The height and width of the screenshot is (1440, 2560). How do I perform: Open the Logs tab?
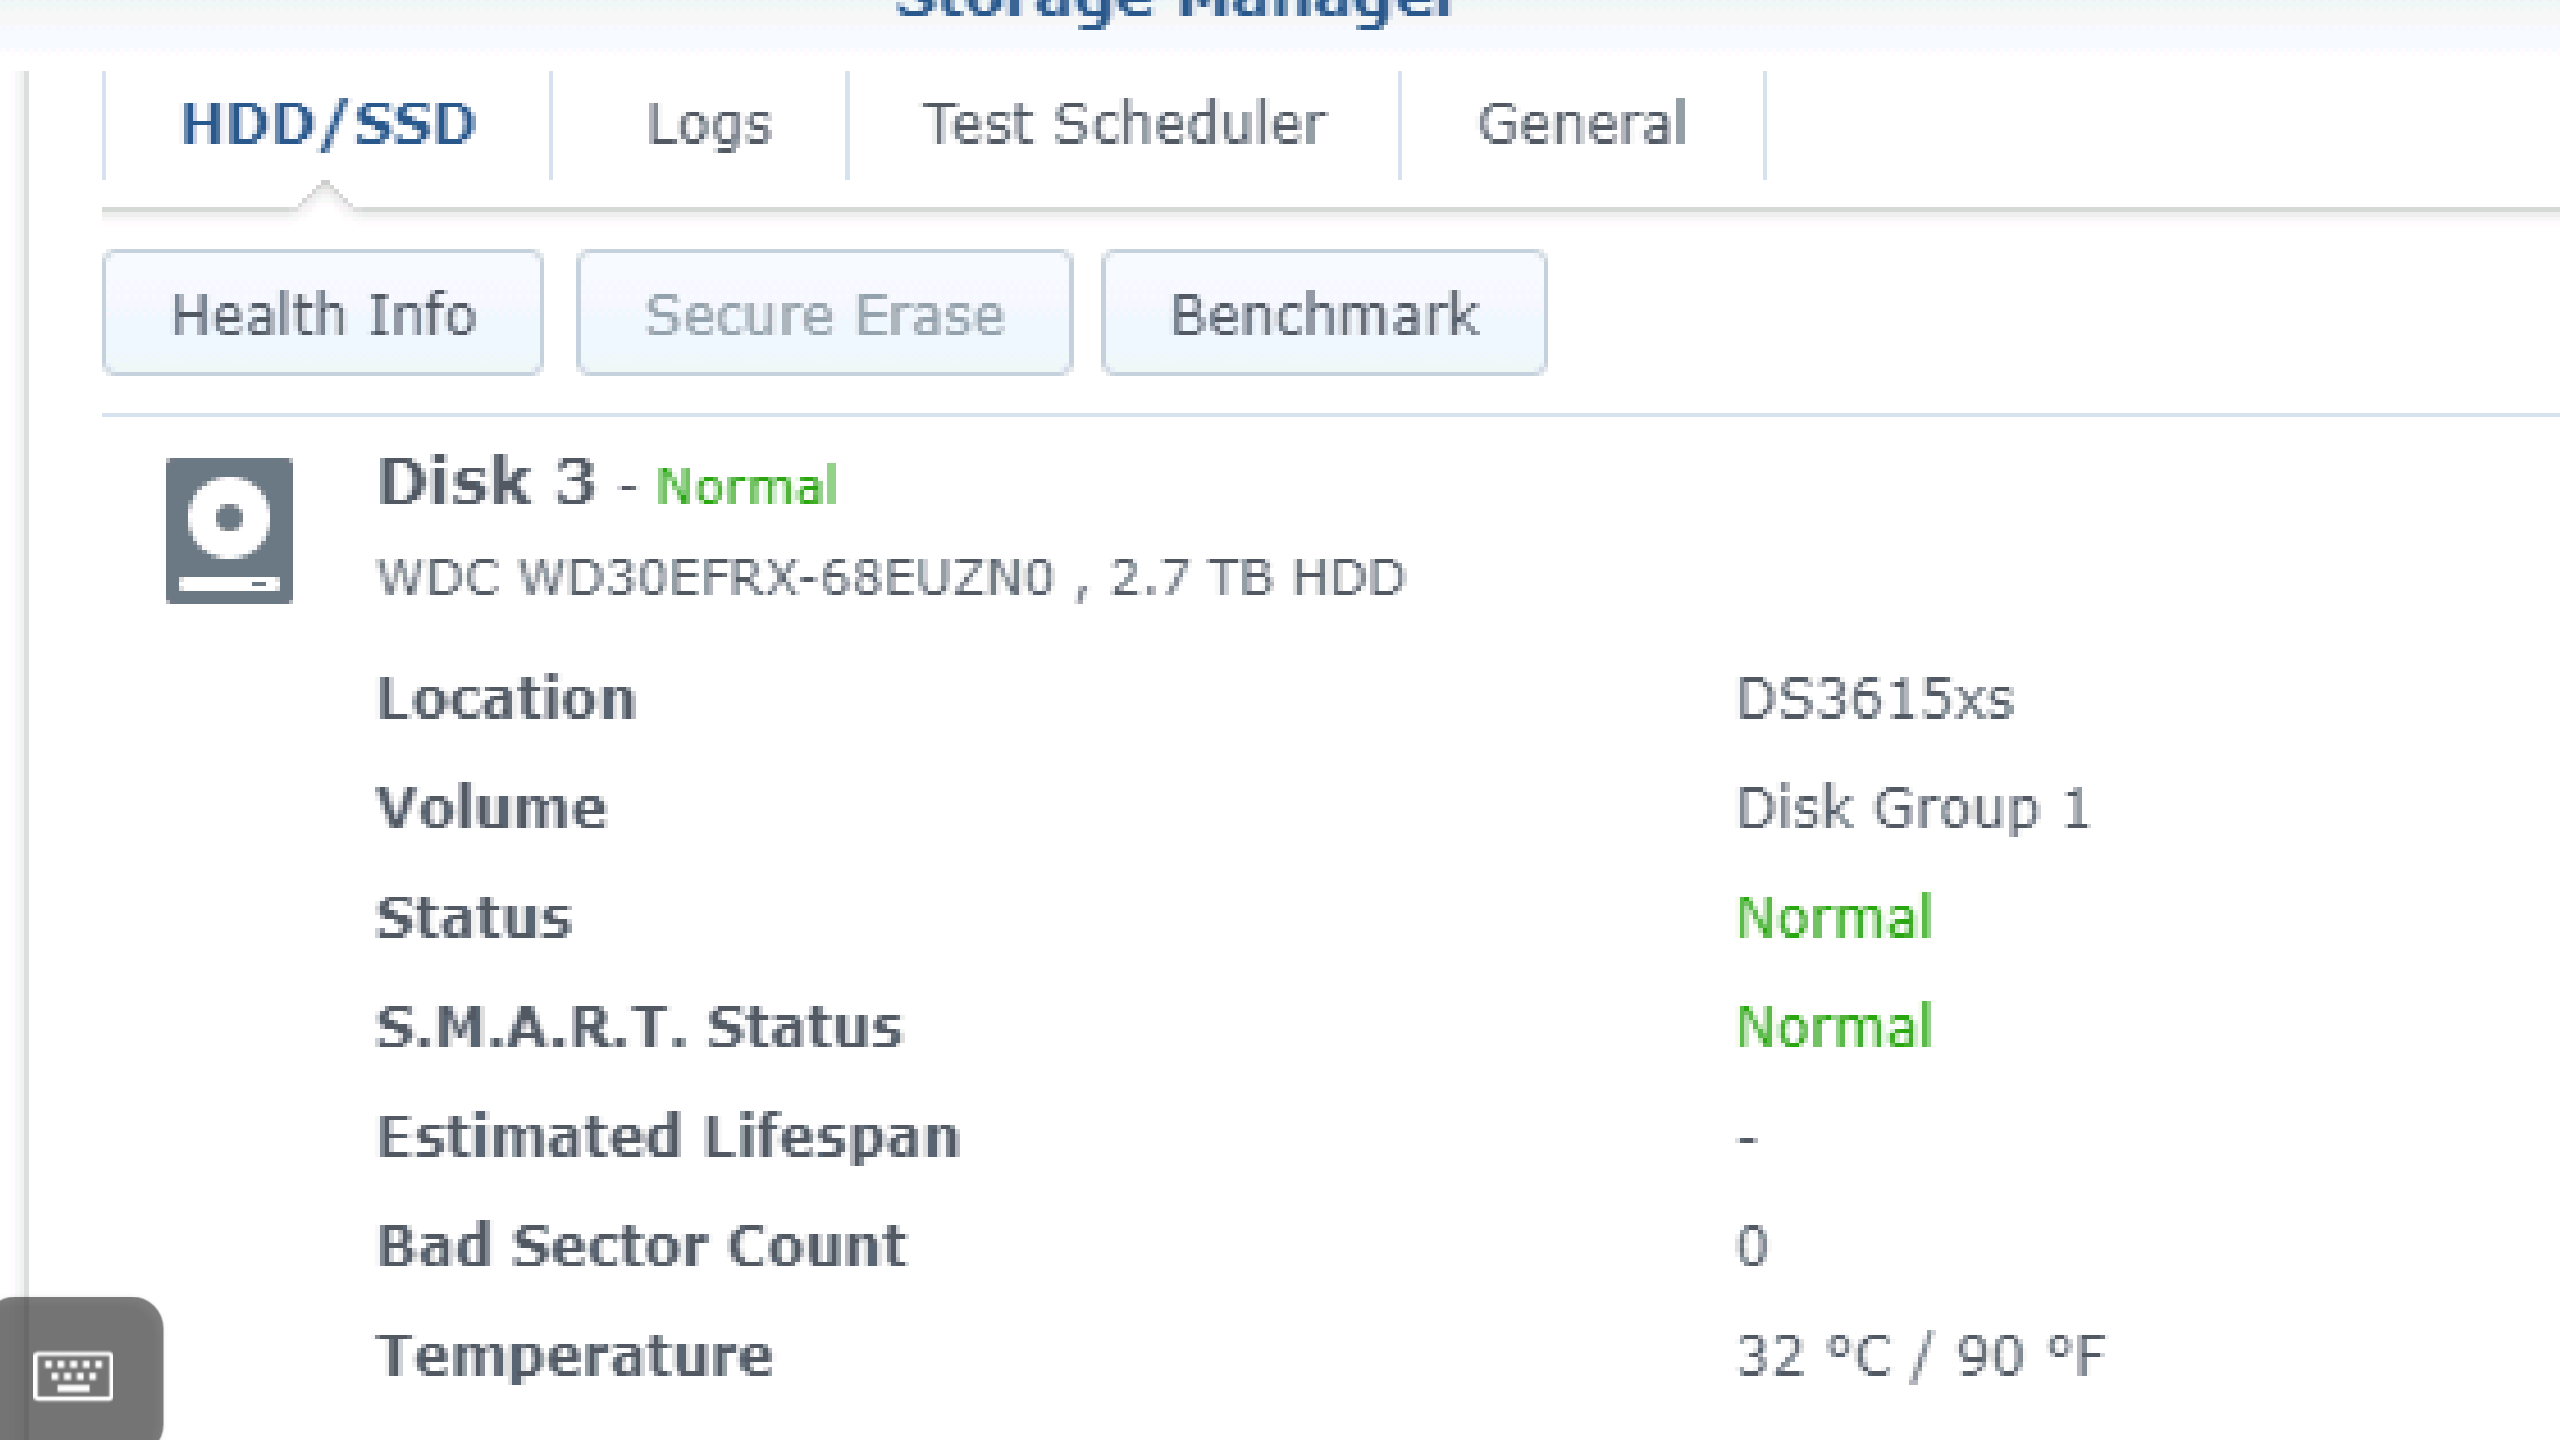709,125
